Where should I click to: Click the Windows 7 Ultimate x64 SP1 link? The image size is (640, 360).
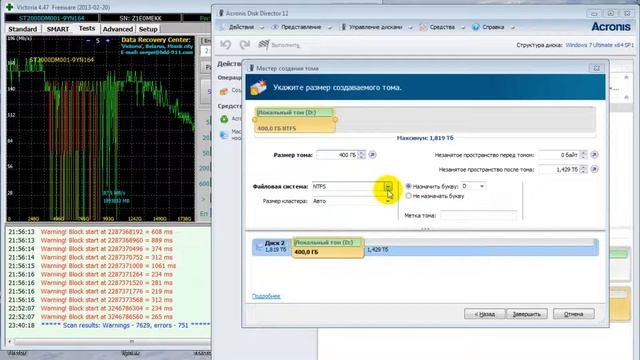[600, 45]
